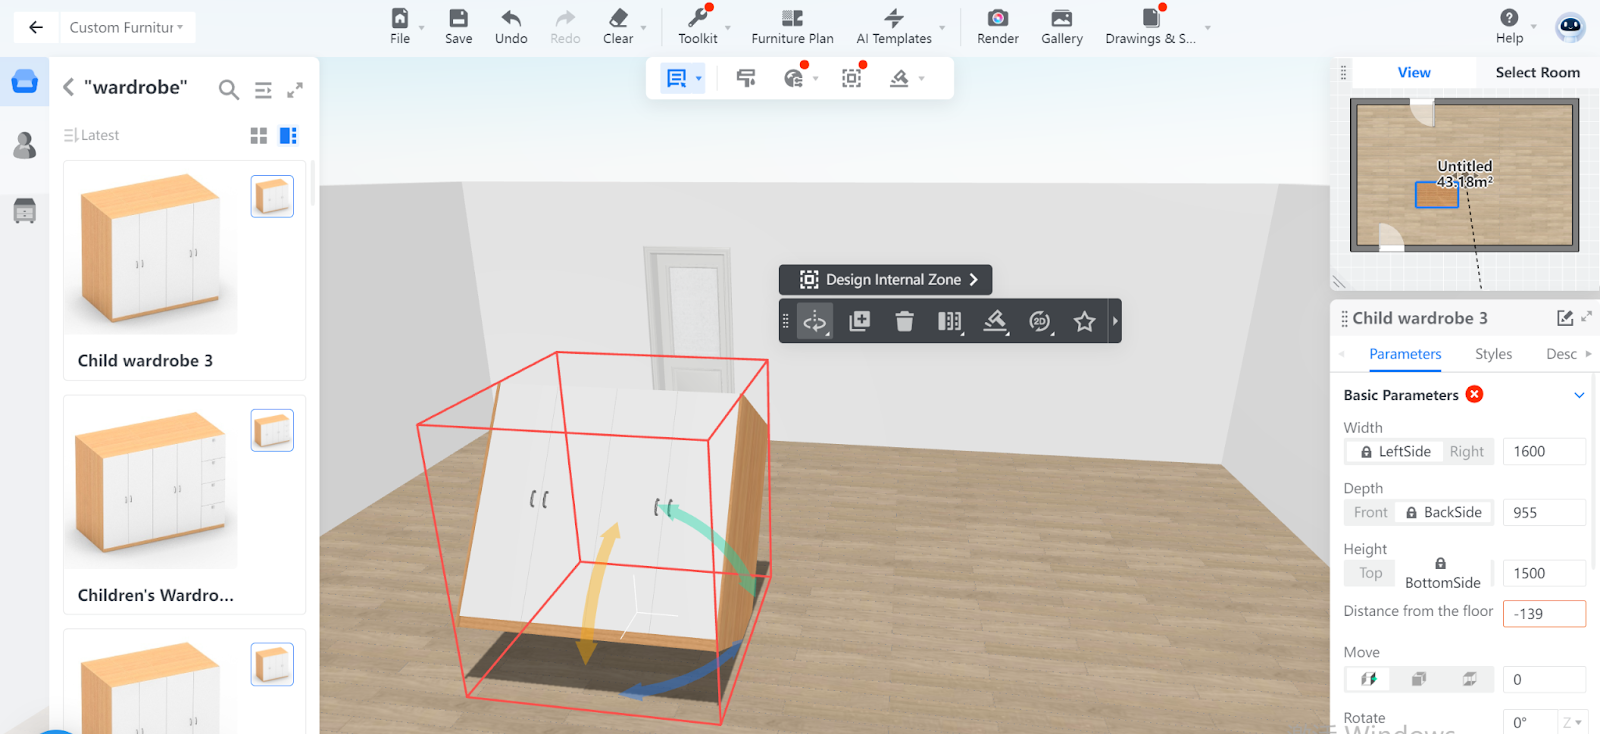Screen dimensions: 1600x734
Task: Delete the wardrobe using trash icon
Action: (904, 321)
